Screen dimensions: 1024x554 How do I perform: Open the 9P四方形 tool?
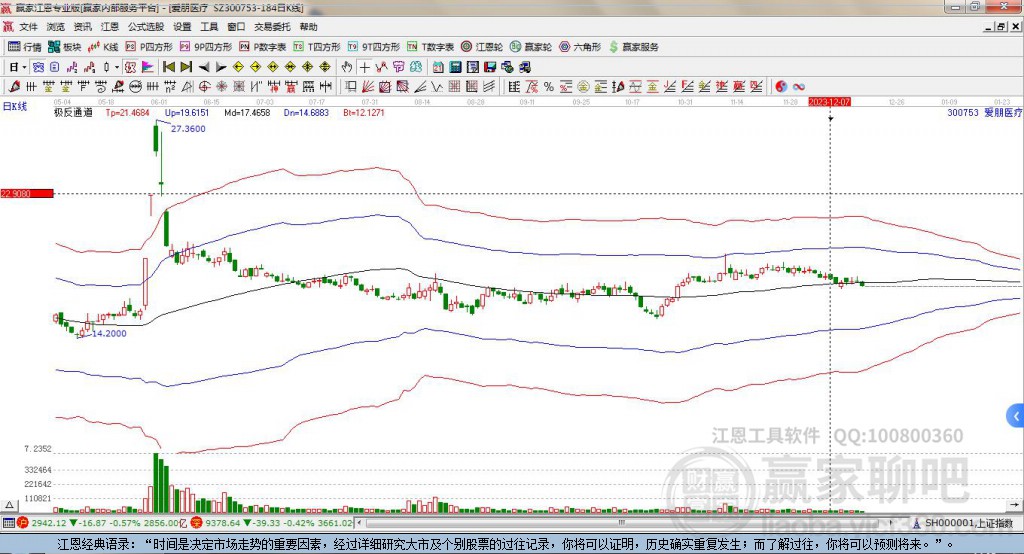point(206,47)
